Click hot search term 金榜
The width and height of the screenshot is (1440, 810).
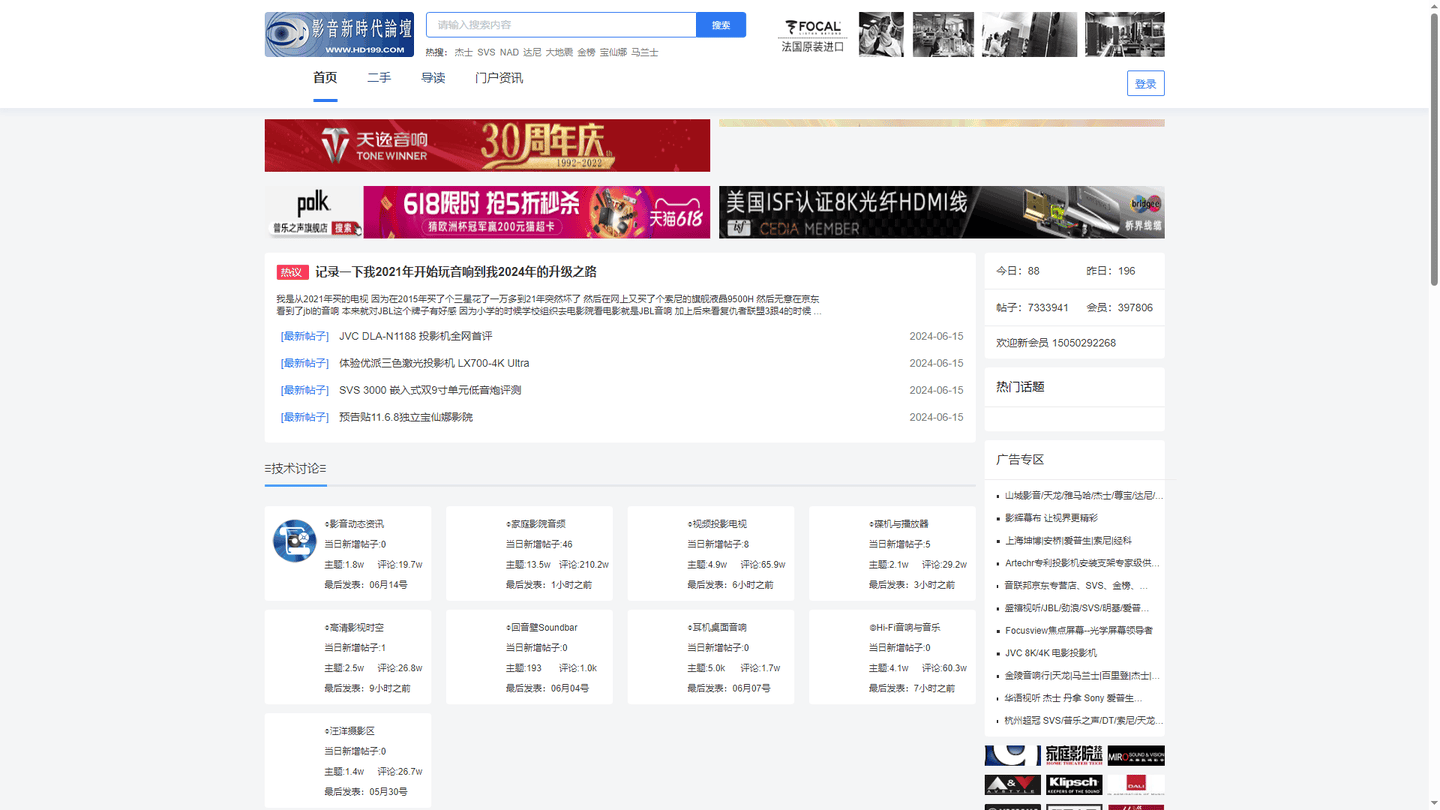(586, 52)
